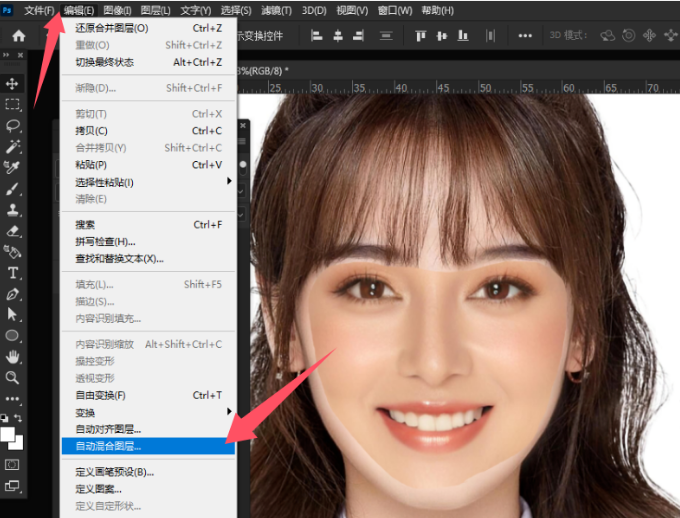Choose Check Spelling menu item
Viewport: 680px width, 518px height.
tap(148, 242)
